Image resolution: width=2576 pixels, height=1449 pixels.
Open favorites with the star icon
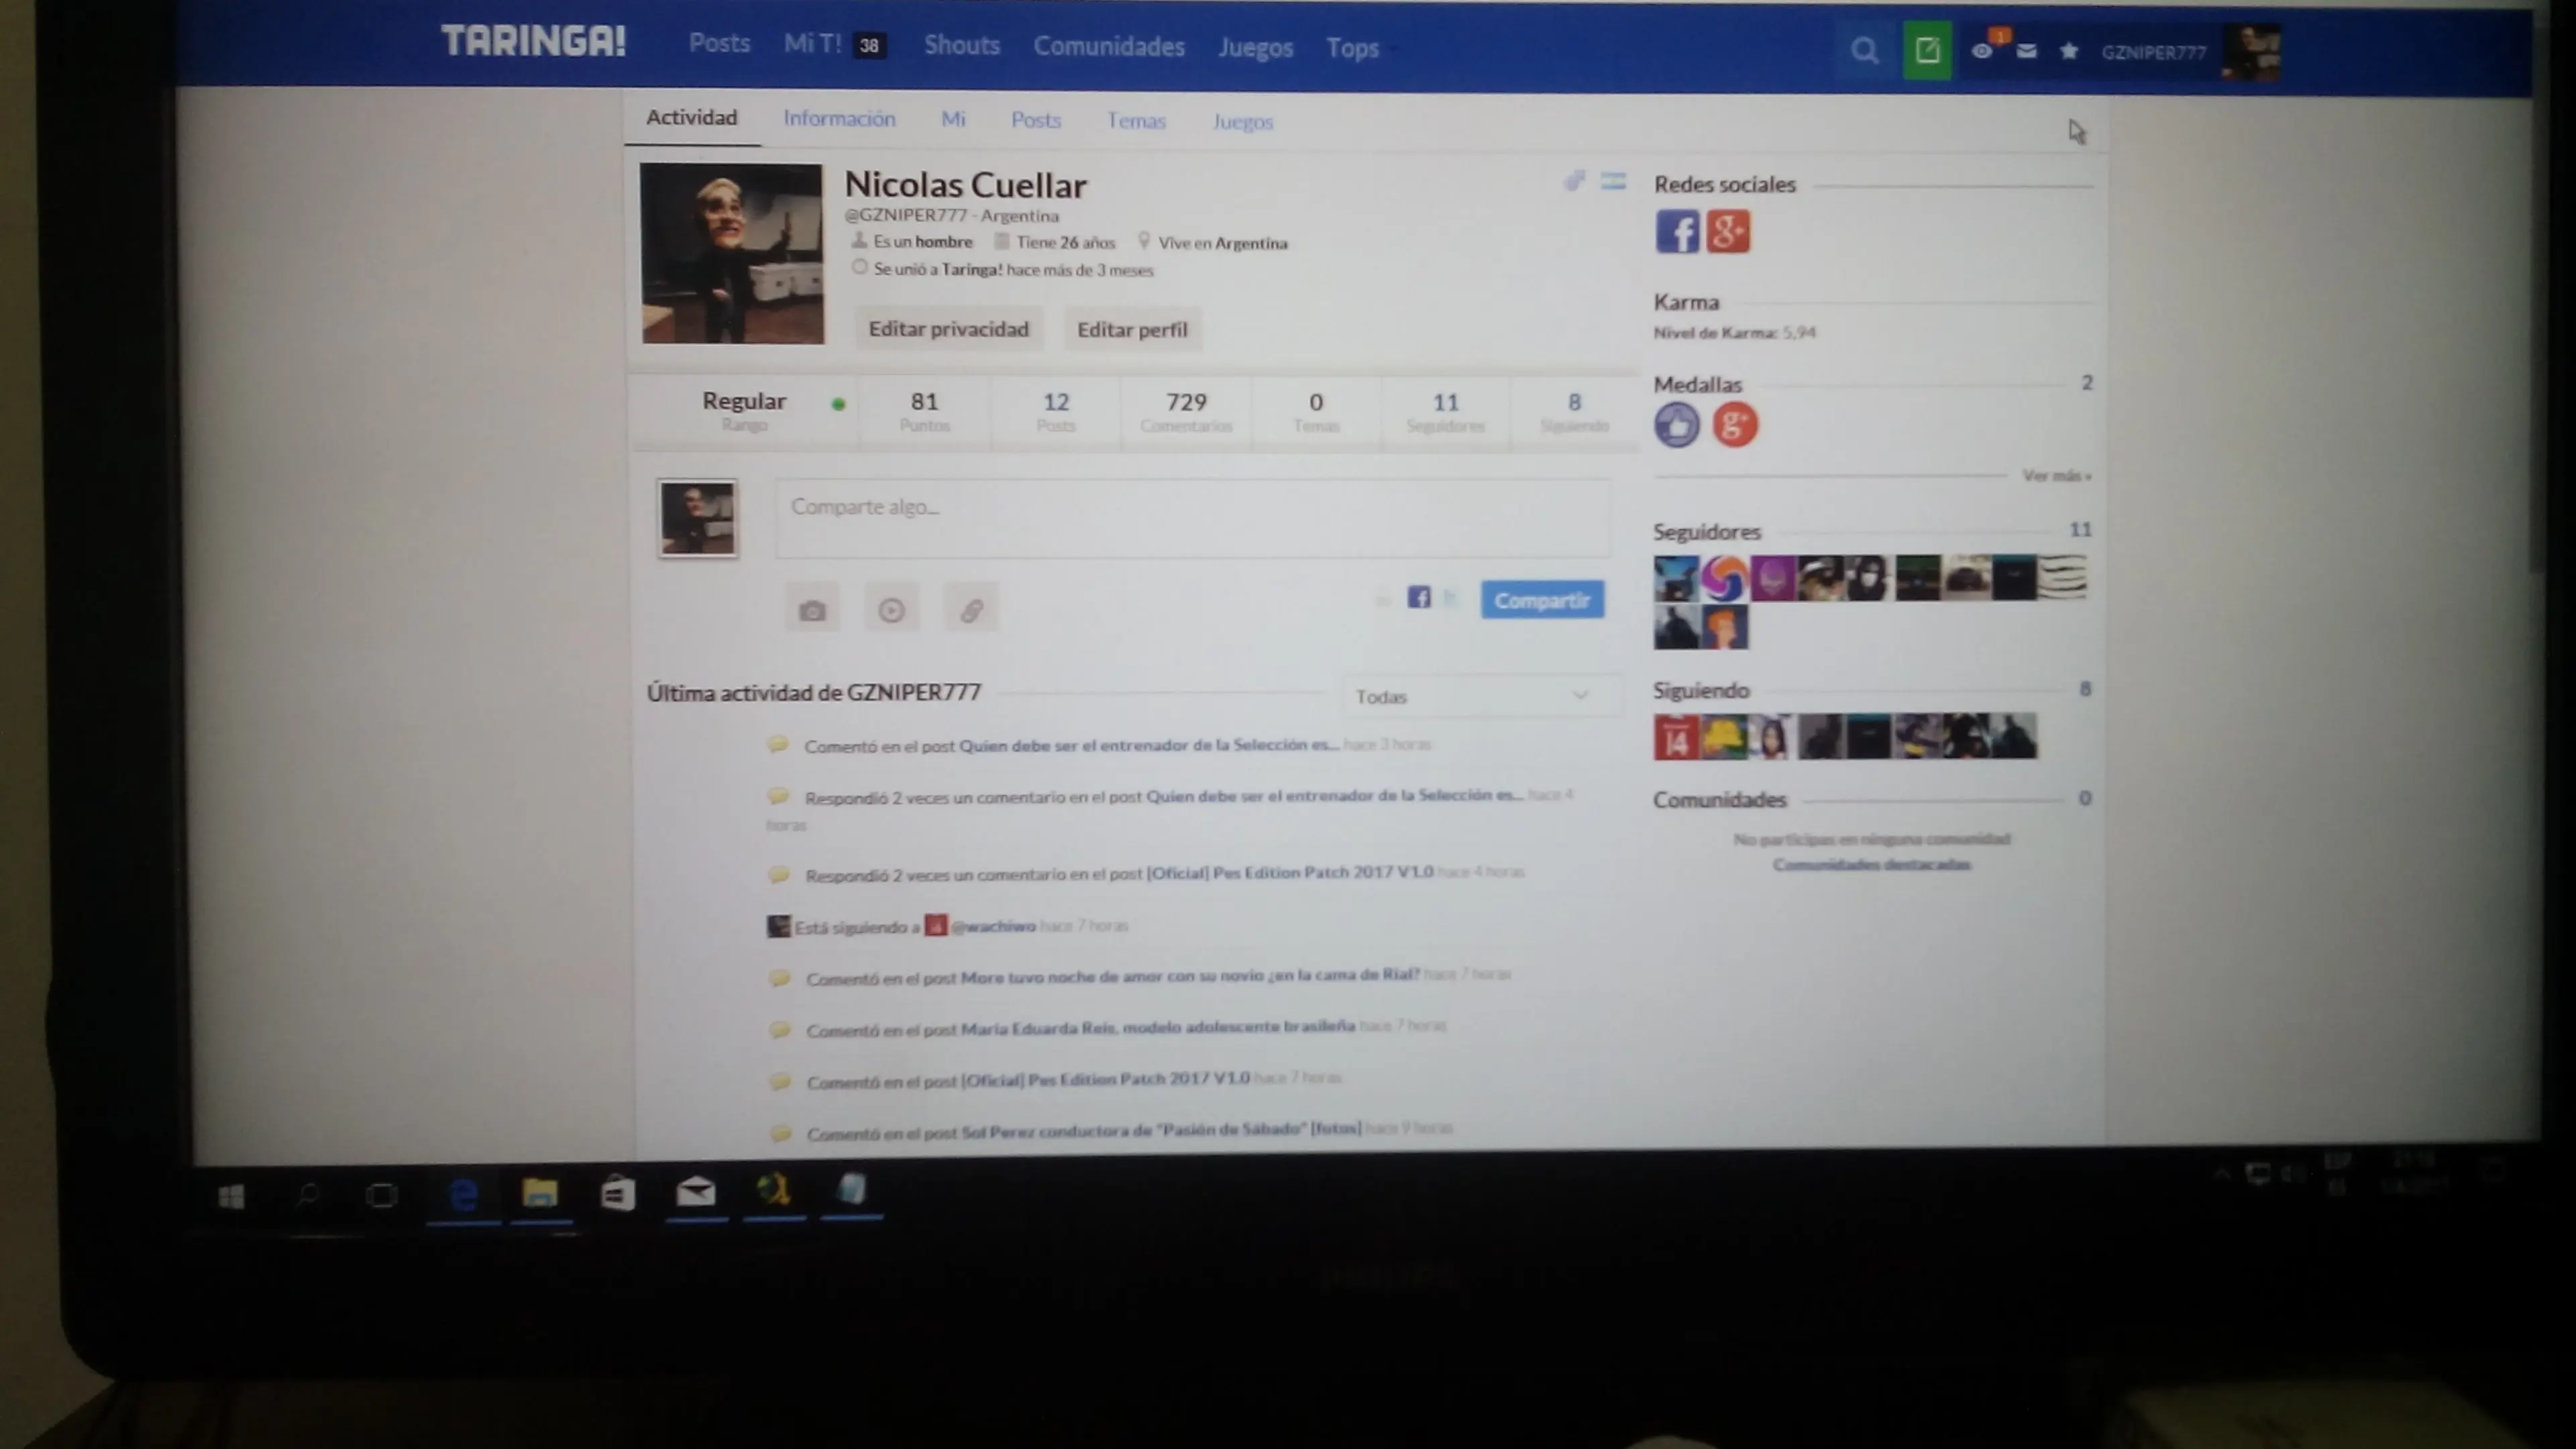pyautogui.click(x=2069, y=51)
